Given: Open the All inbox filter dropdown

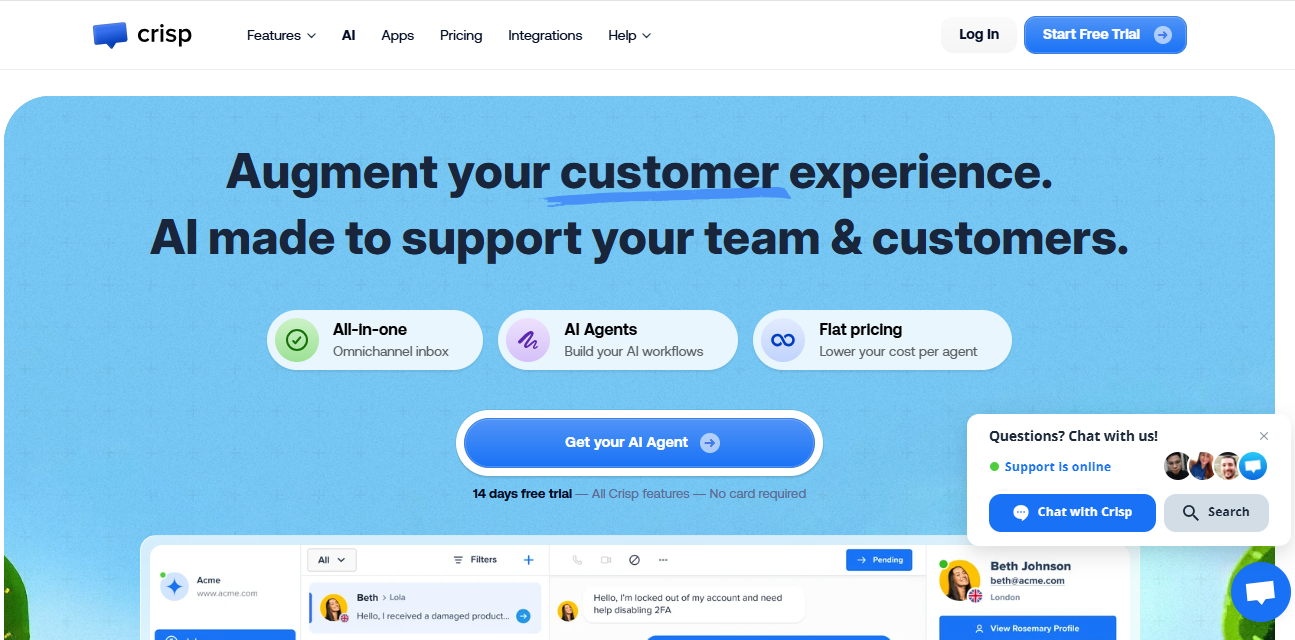Looking at the screenshot, I should click(332, 560).
